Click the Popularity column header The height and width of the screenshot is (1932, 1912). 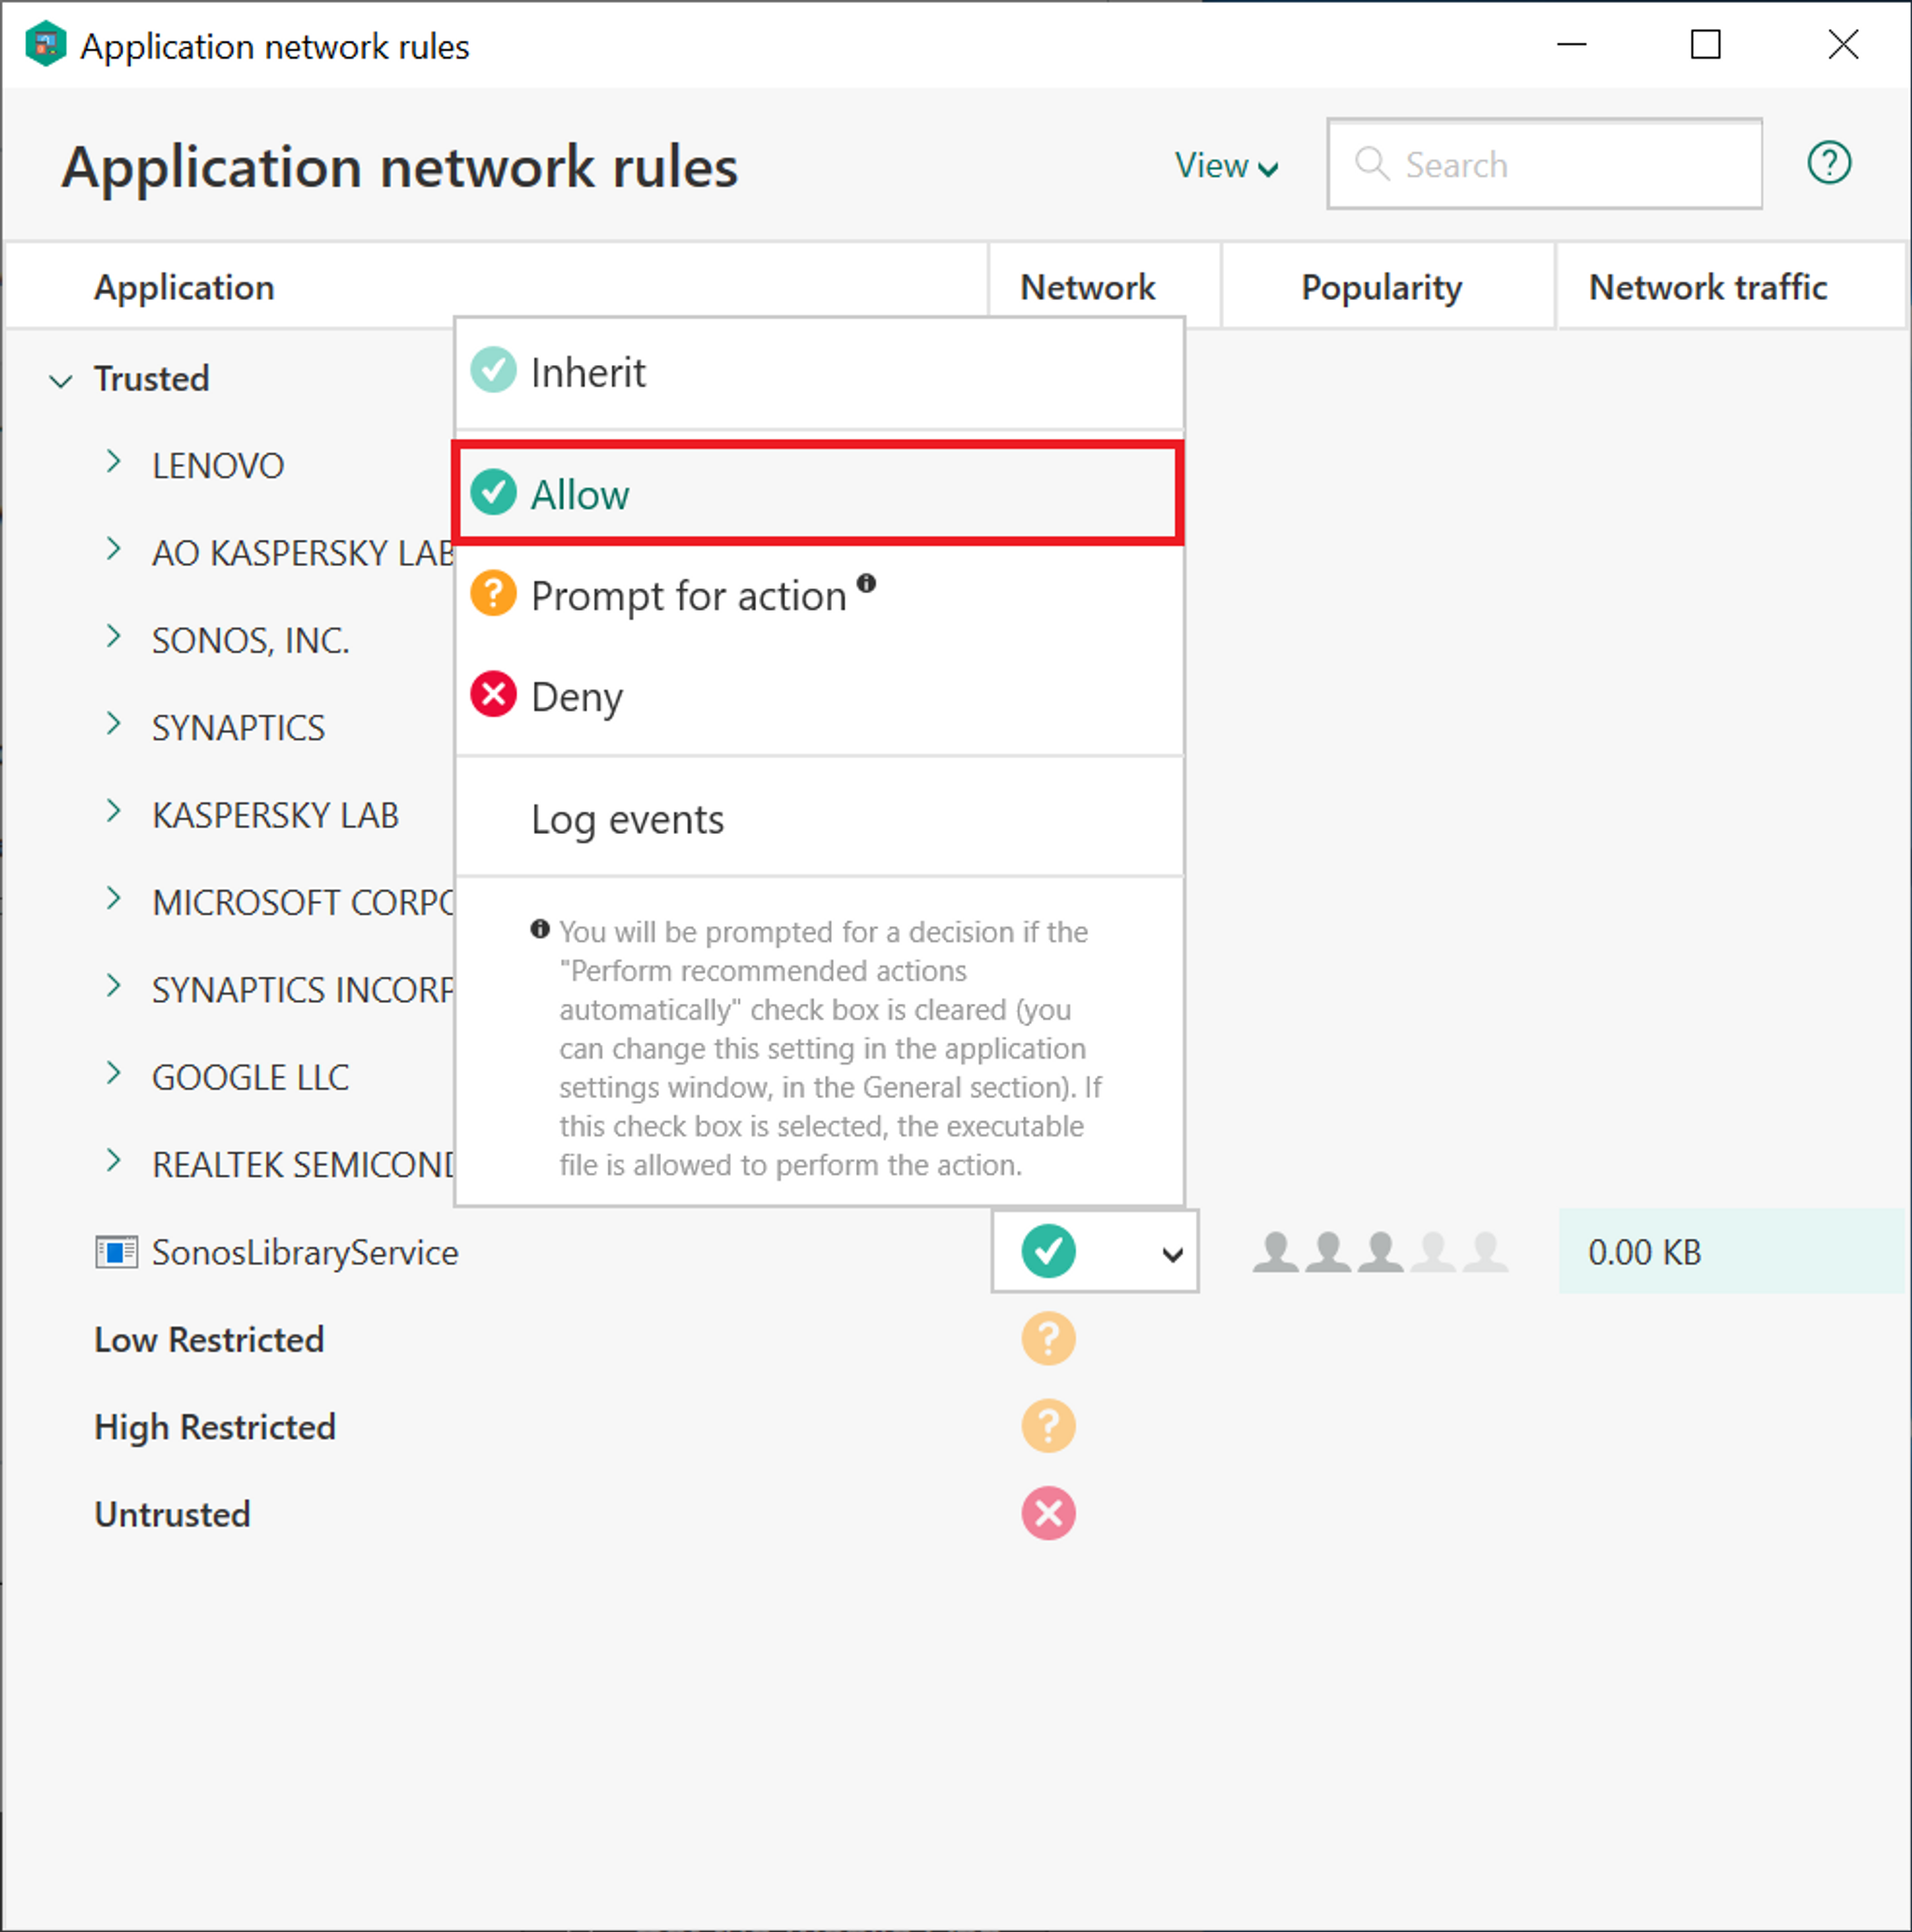[1380, 288]
